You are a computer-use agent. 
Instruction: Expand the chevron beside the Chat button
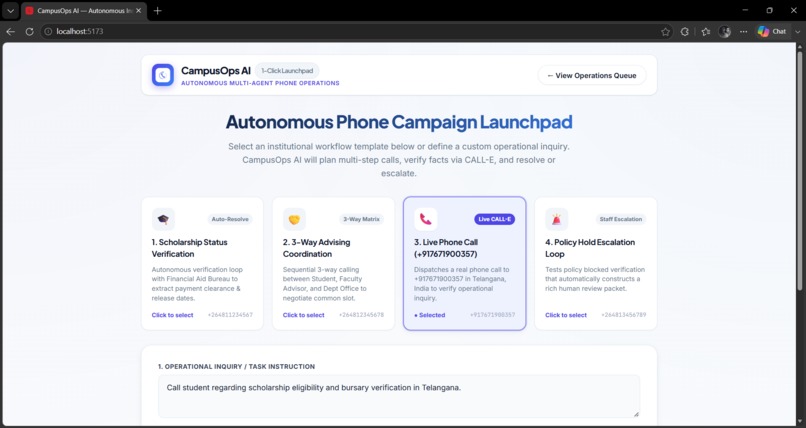point(797,31)
